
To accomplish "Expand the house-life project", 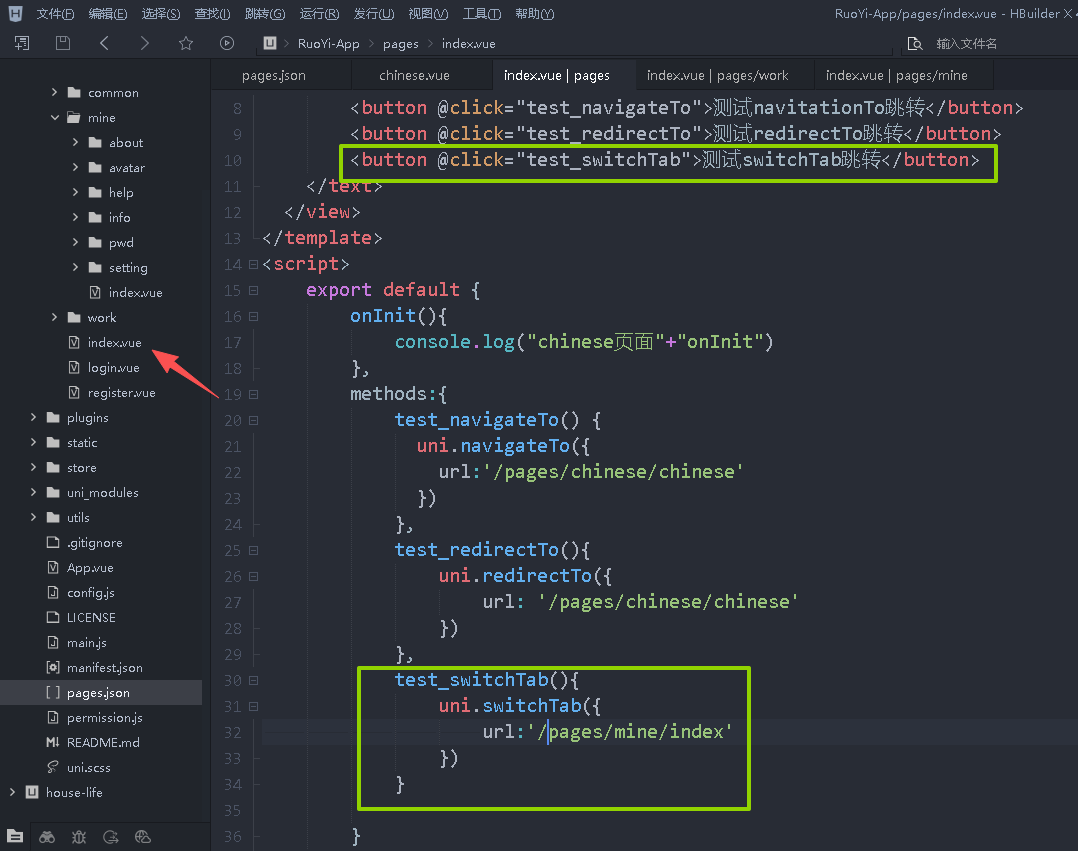I will (x=13, y=792).
